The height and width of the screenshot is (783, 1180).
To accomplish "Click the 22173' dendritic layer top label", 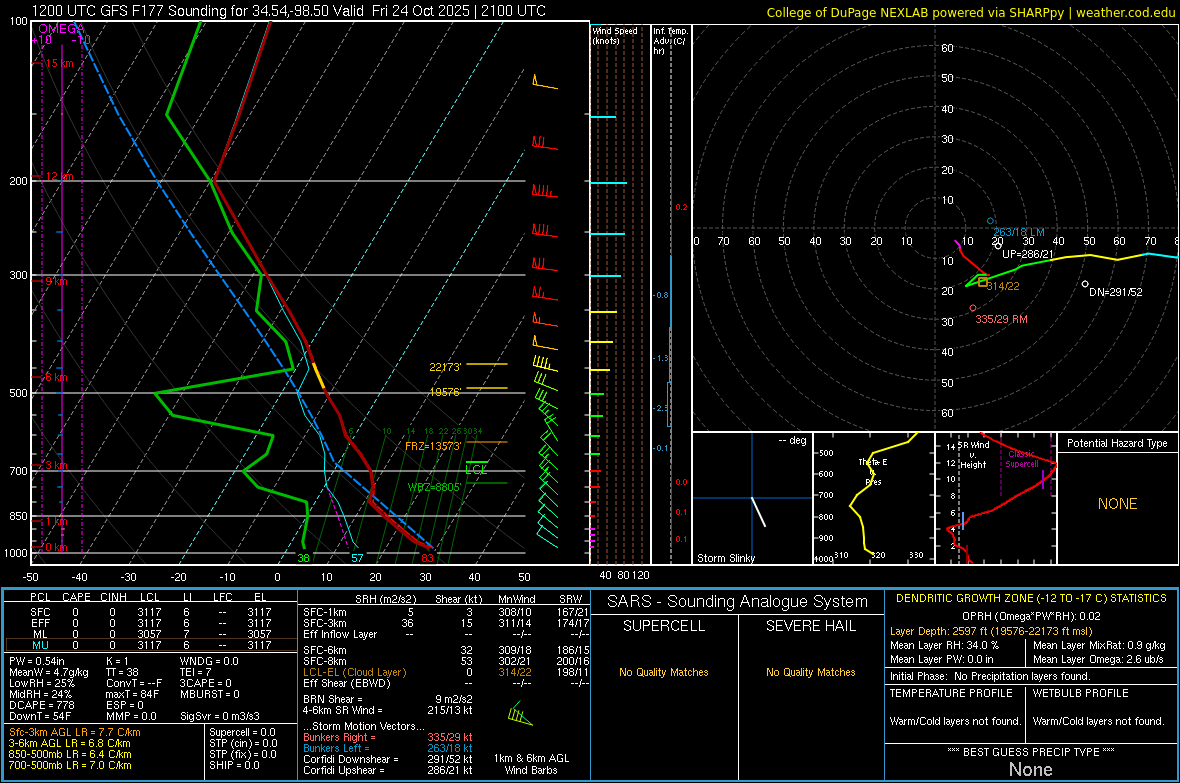I will (445, 367).
